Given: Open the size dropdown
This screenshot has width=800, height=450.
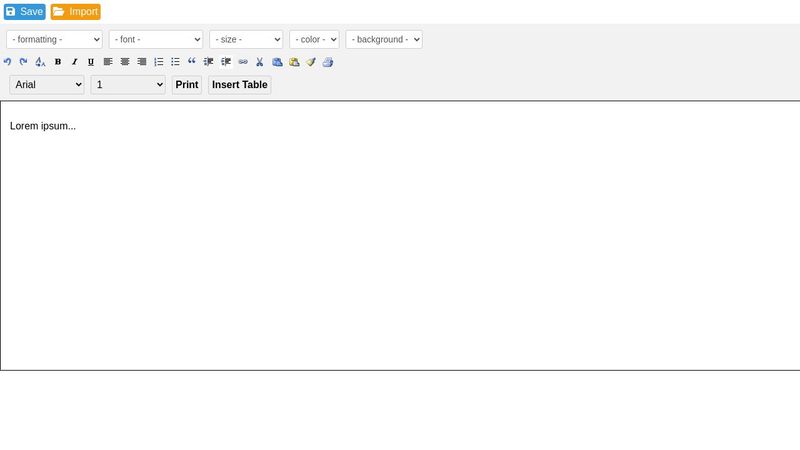Looking at the screenshot, I should (x=246, y=39).
